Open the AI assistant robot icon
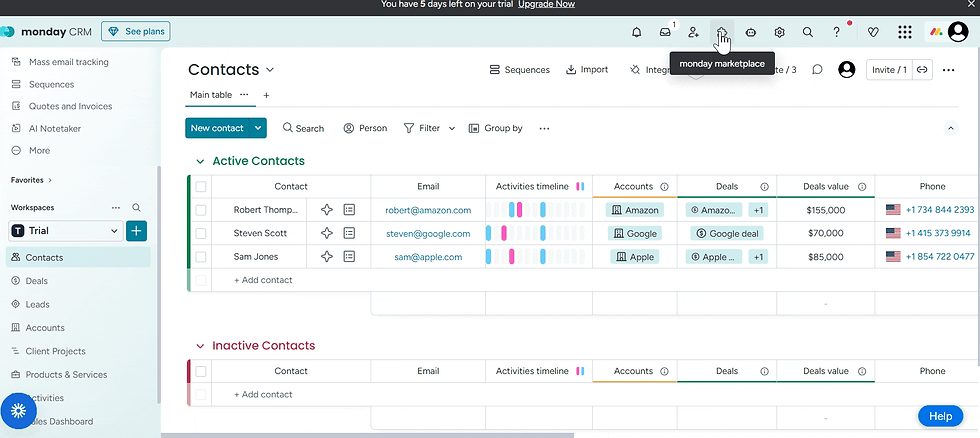Viewport: 980px width, 438px height. (751, 32)
